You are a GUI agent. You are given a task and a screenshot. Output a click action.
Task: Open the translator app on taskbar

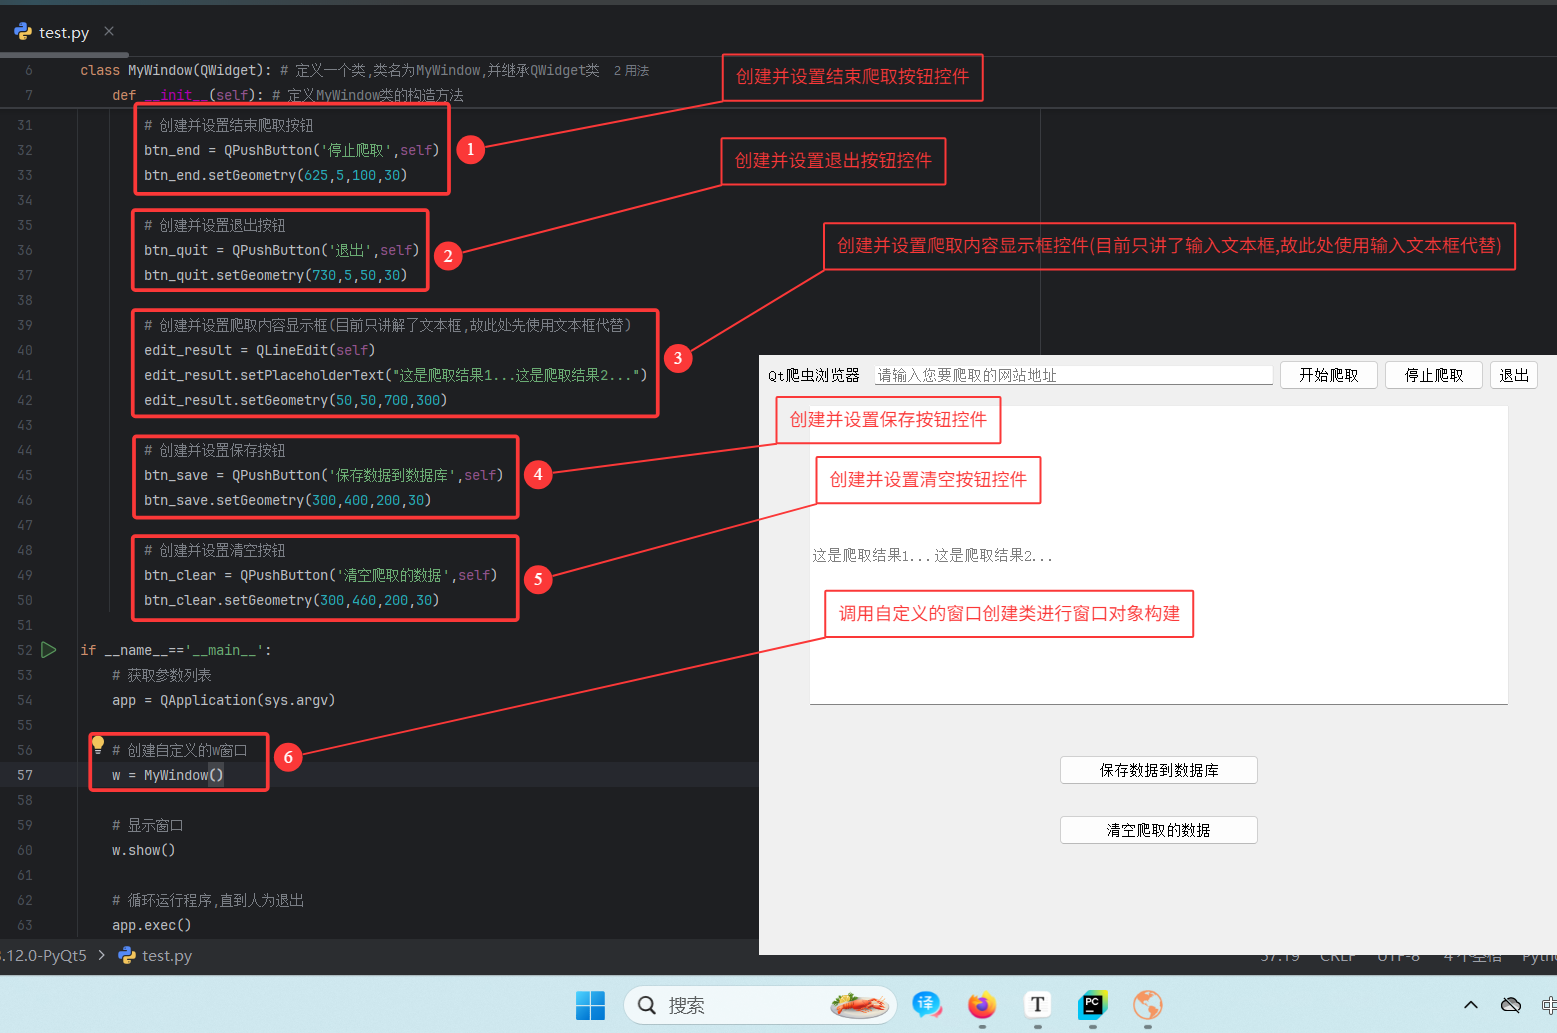(927, 1005)
